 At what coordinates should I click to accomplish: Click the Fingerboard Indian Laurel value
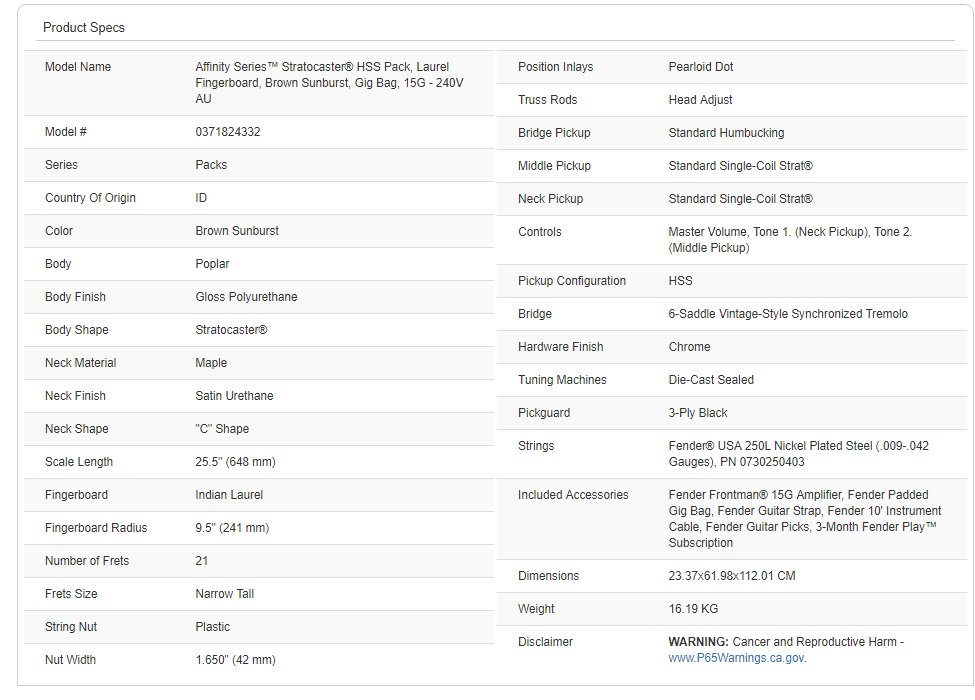[229, 495]
